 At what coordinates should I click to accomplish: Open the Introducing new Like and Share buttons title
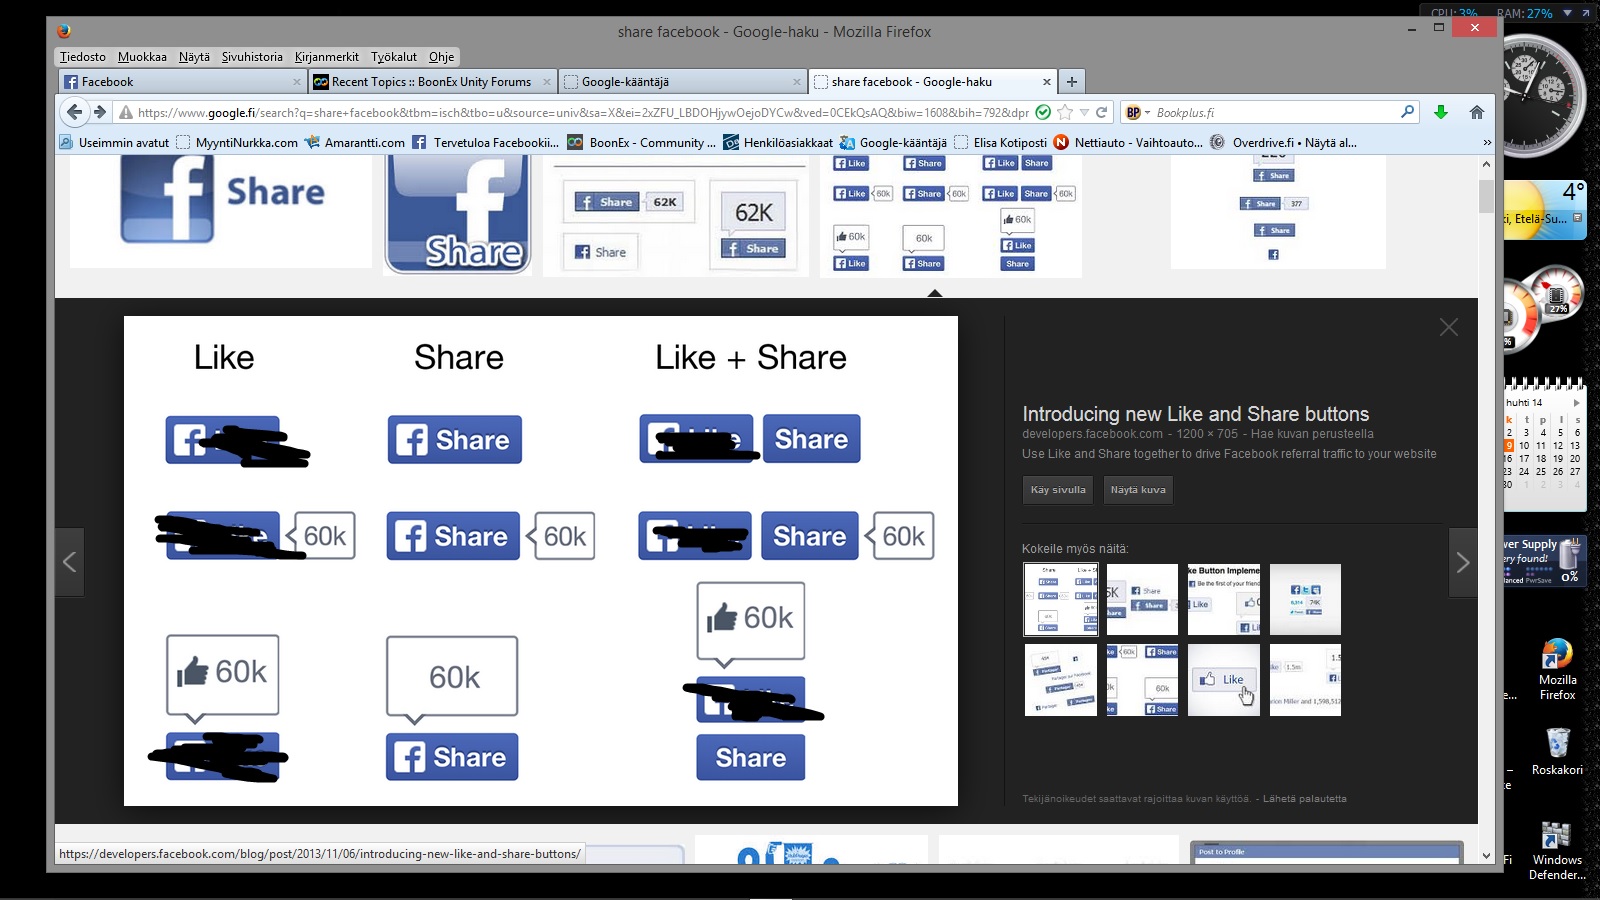pyautogui.click(x=1196, y=414)
